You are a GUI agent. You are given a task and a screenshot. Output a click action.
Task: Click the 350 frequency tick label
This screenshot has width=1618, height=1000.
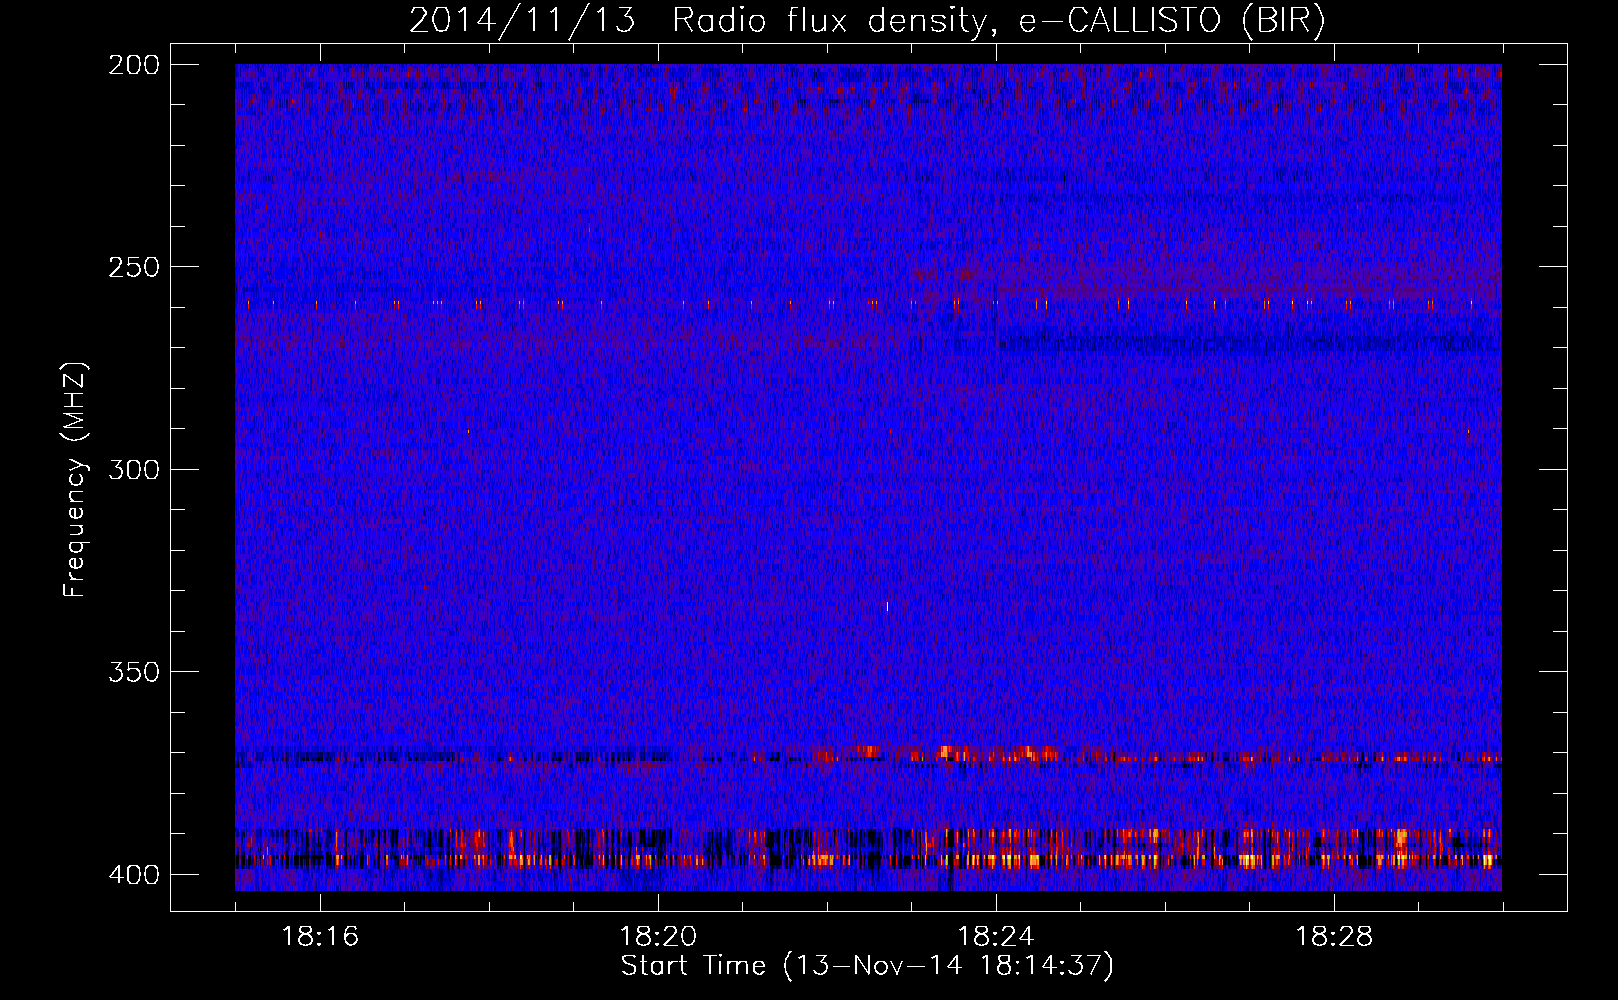(x=134, y=671)
